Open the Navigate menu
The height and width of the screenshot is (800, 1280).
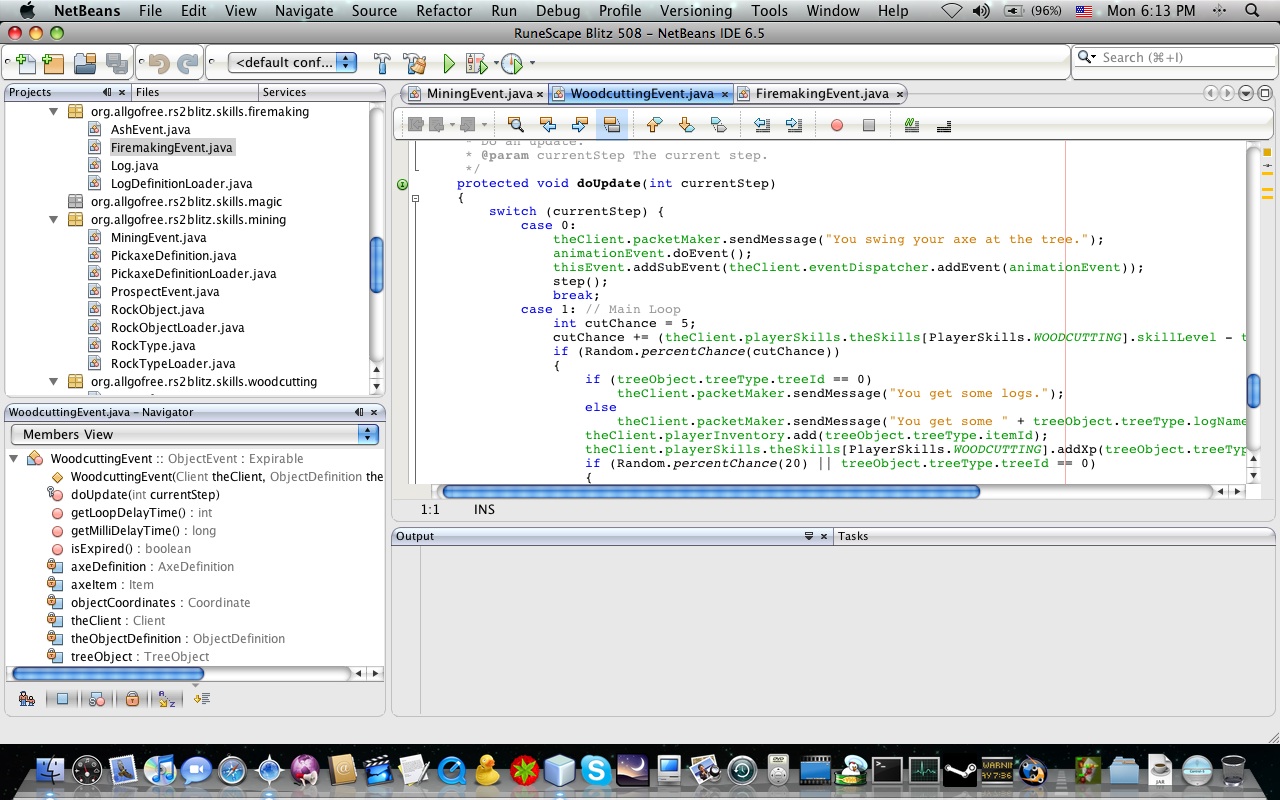coord(305,11)
